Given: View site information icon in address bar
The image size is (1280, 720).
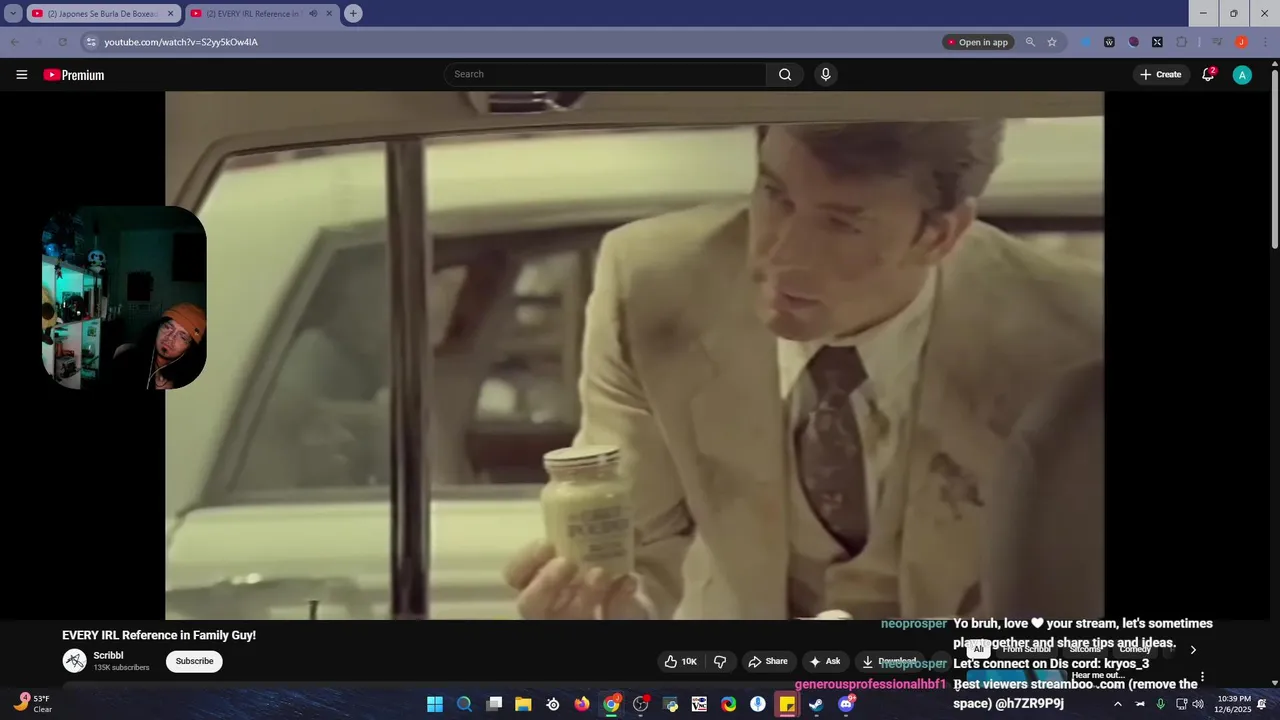Looking at the screenshot, I should coord(91,42).
